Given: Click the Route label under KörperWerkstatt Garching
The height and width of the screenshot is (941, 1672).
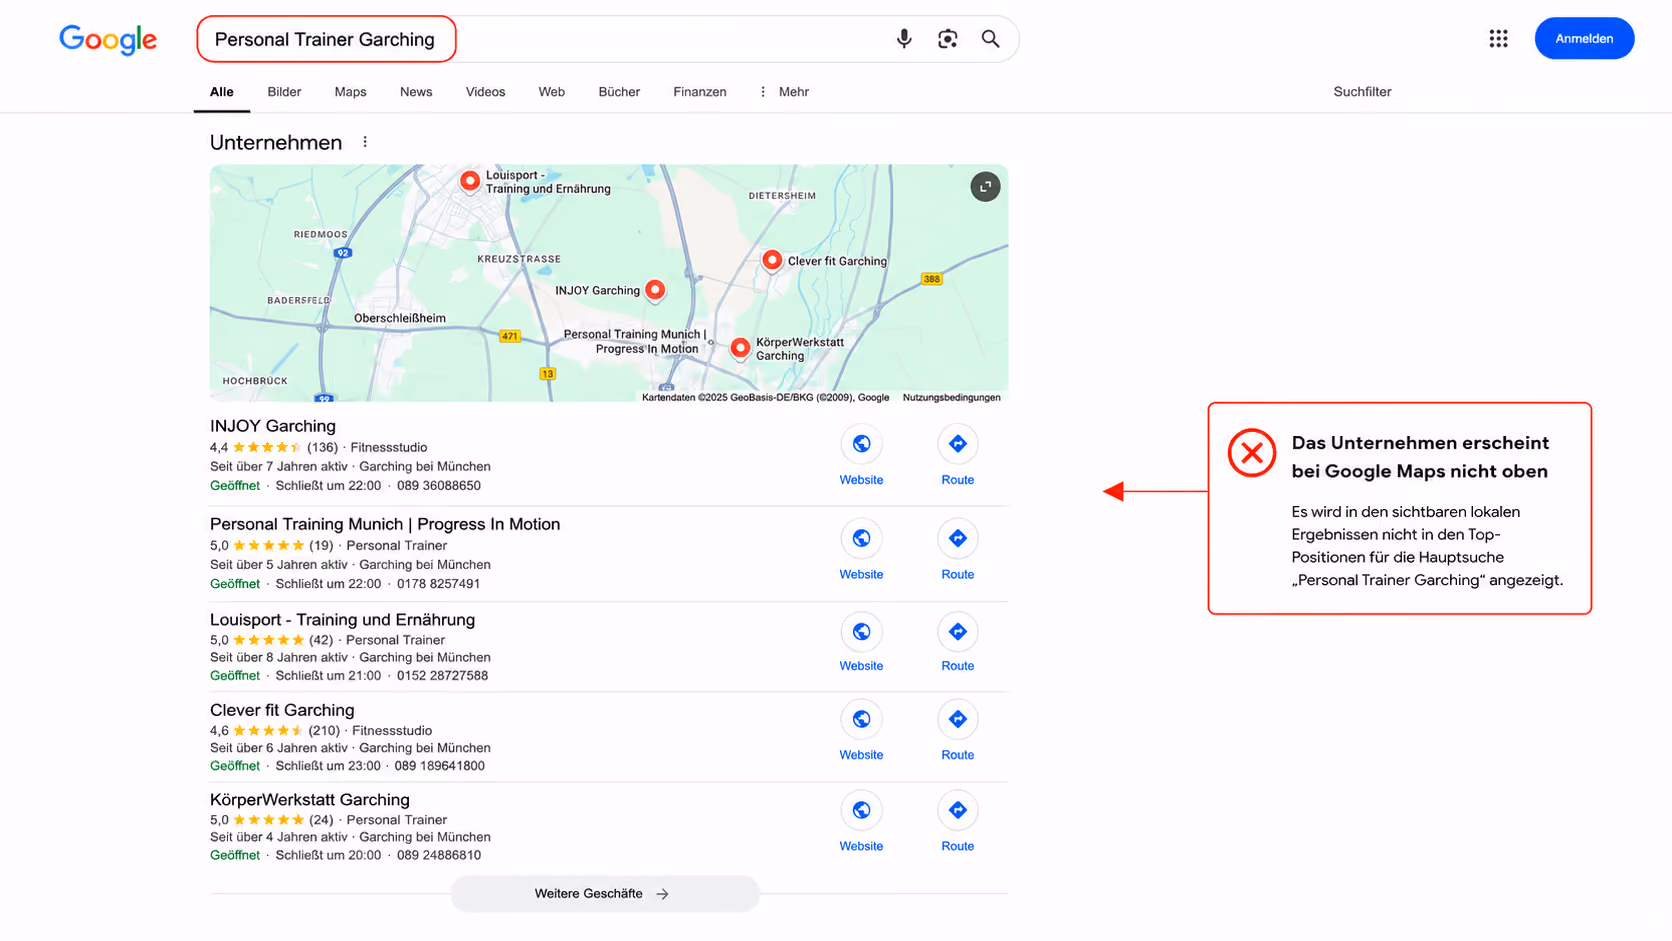Looking at the screenshot, I should (957, 846).
